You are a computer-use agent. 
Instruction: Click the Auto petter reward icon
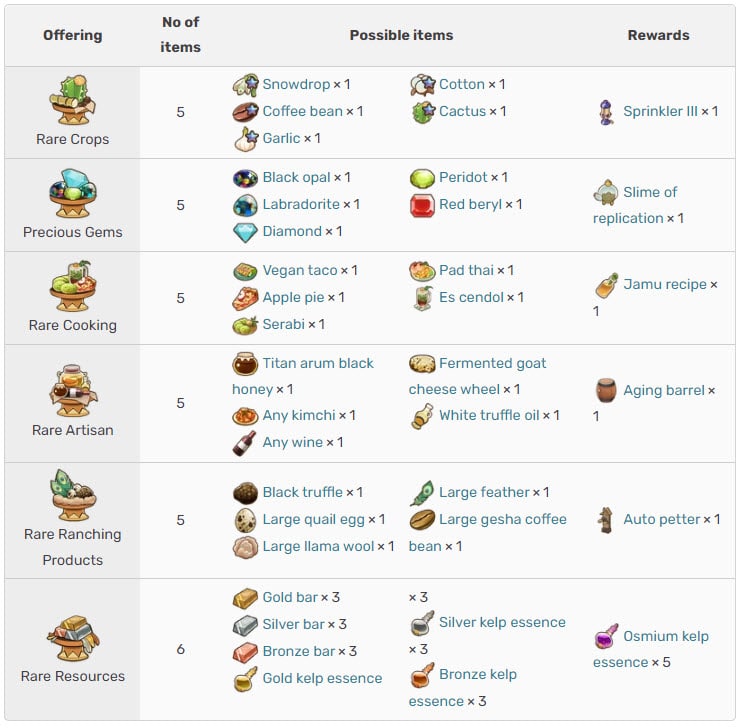[606, 520]
